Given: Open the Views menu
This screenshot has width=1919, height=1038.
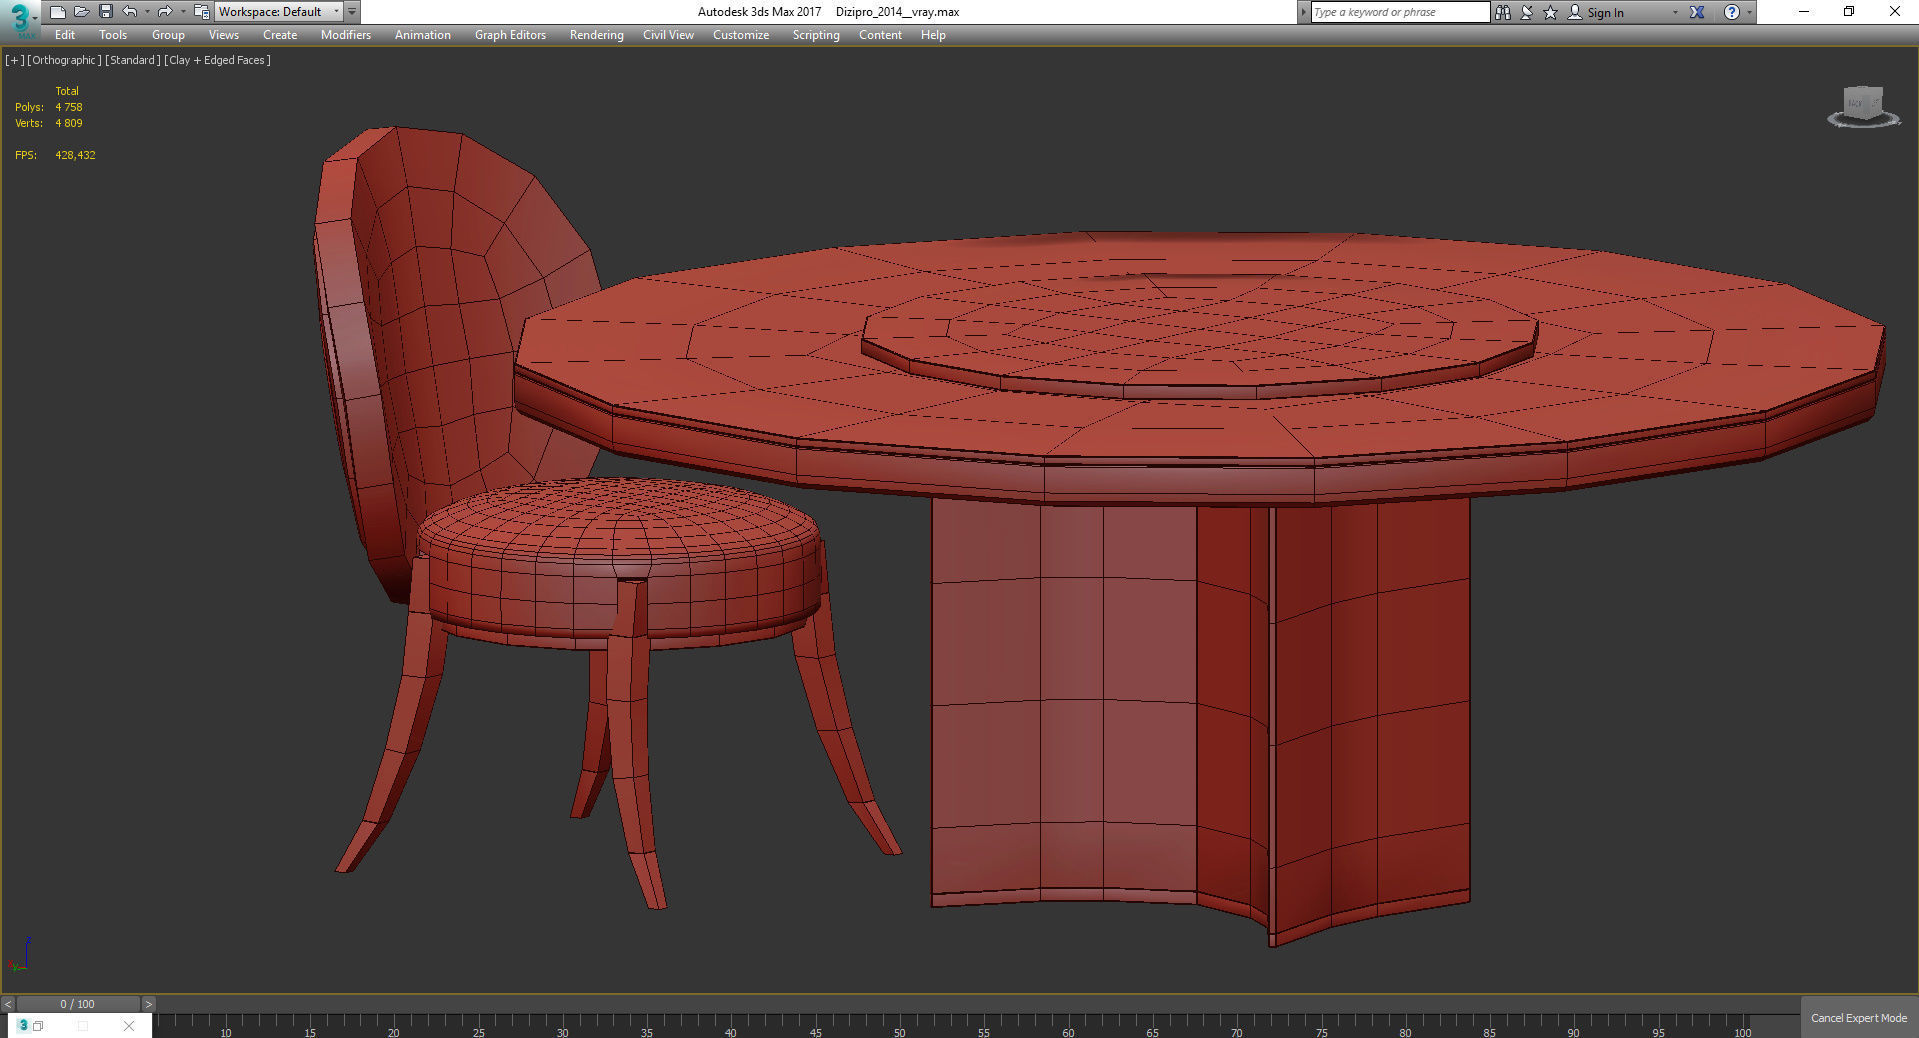Looking at the screenshot, I should point(224,35).
